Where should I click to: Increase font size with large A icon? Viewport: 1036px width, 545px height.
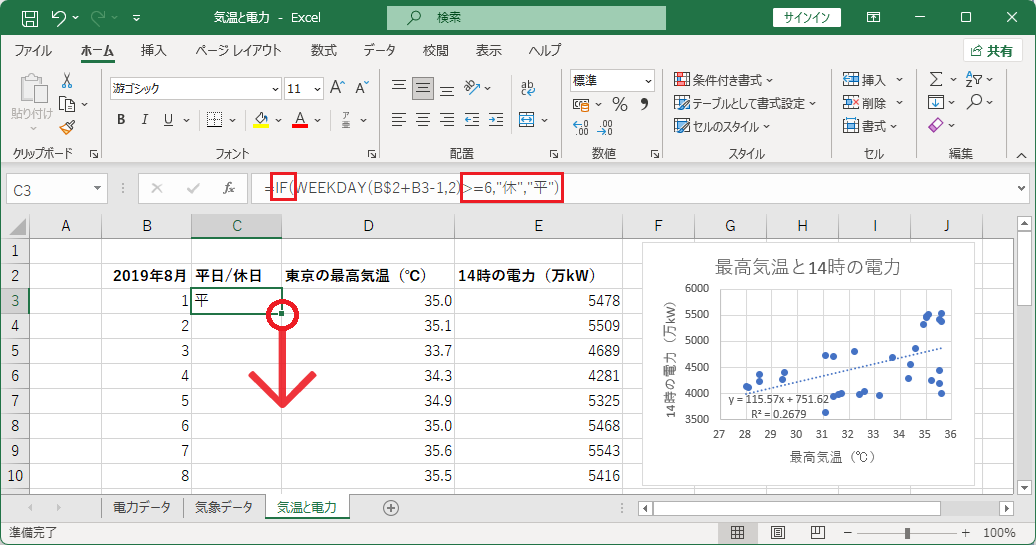tap(337, 88)
